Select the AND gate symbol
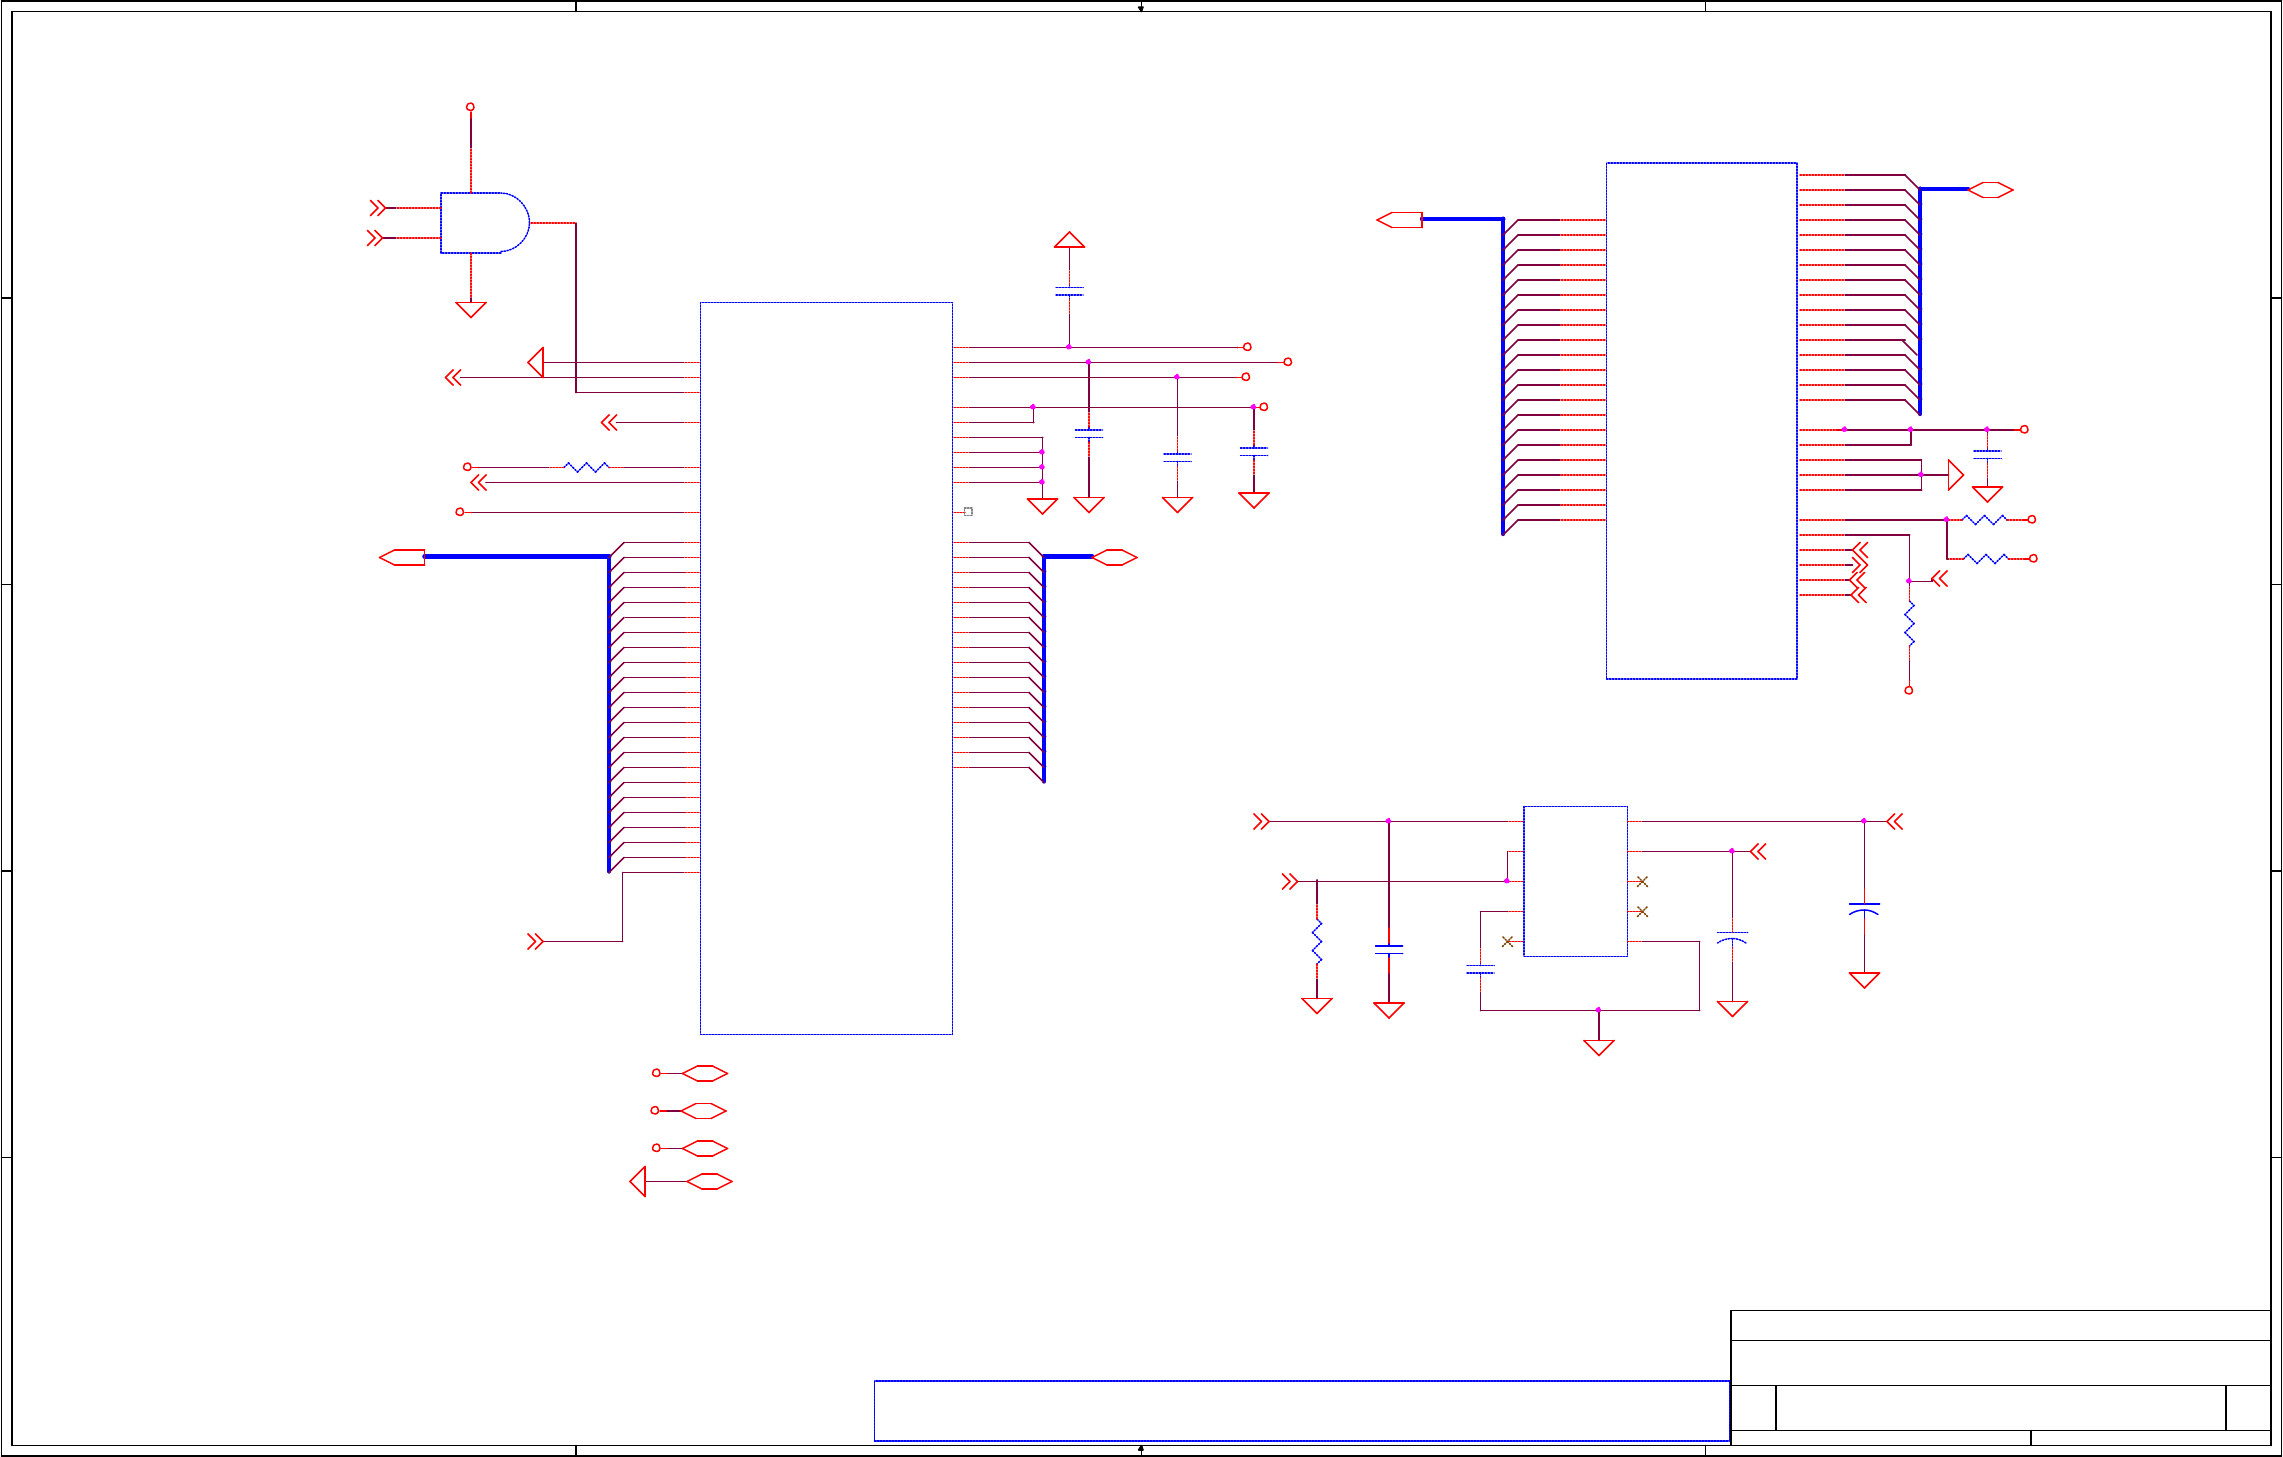 coord(485,223)
